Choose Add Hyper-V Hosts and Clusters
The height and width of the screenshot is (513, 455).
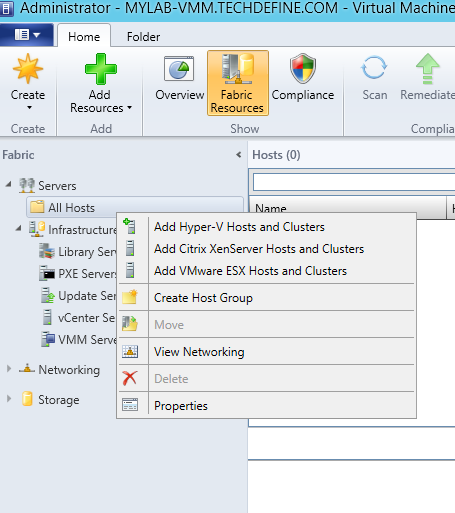coord(267,227)
